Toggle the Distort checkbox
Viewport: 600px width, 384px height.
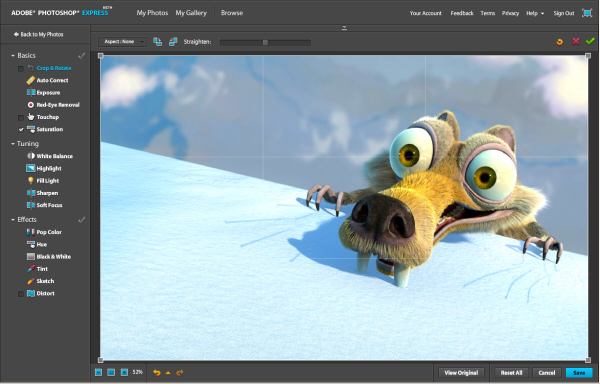coord(21,294)
